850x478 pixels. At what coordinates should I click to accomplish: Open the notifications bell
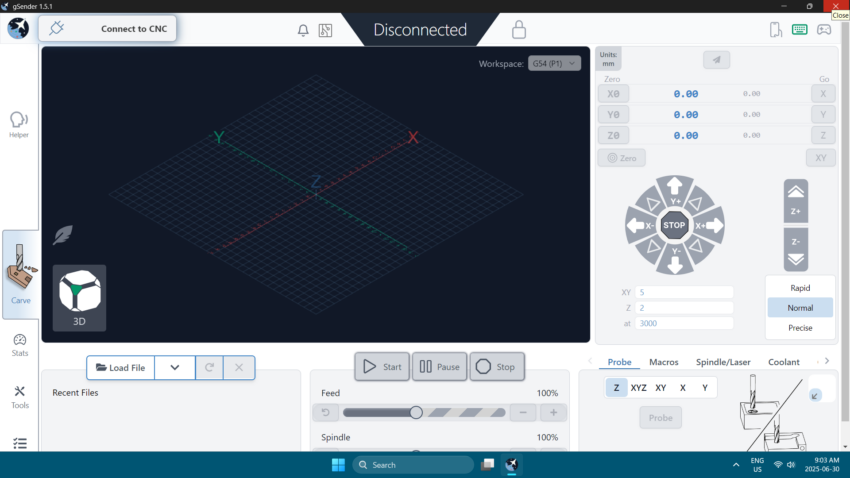(303, 30)
